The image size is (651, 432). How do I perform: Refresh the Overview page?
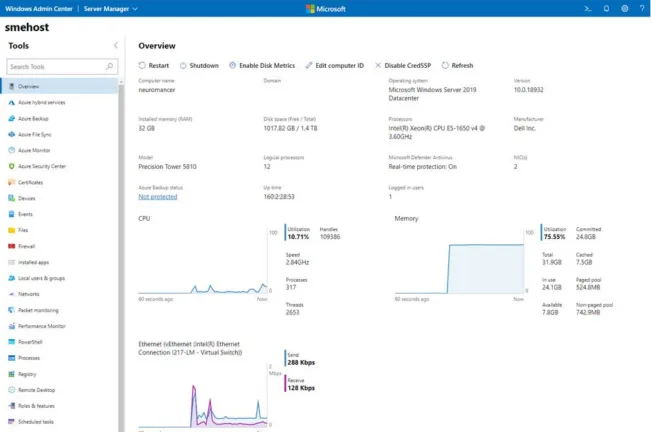coord(457,66)
